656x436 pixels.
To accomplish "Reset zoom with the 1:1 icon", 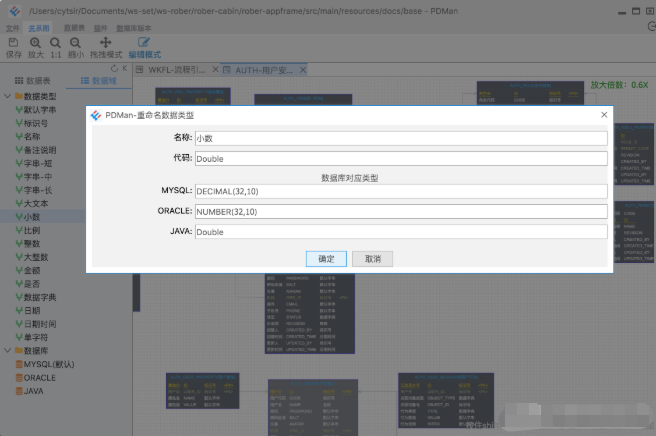I will point(55,42).
